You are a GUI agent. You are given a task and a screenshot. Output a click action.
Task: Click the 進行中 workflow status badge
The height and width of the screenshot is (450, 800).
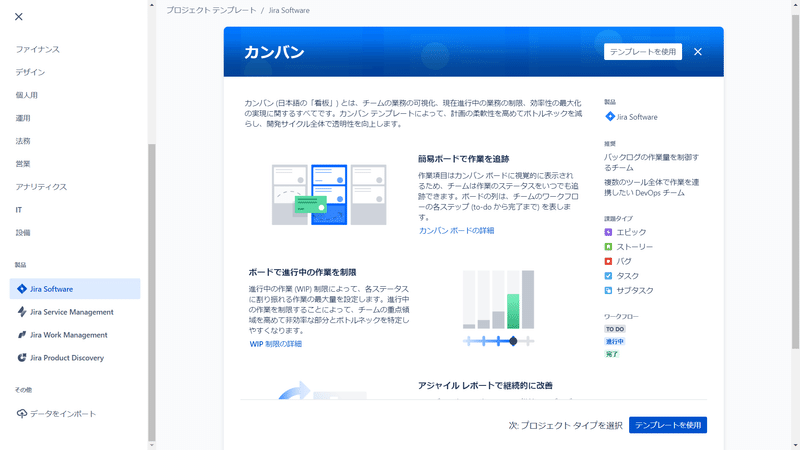click(615, 341)
